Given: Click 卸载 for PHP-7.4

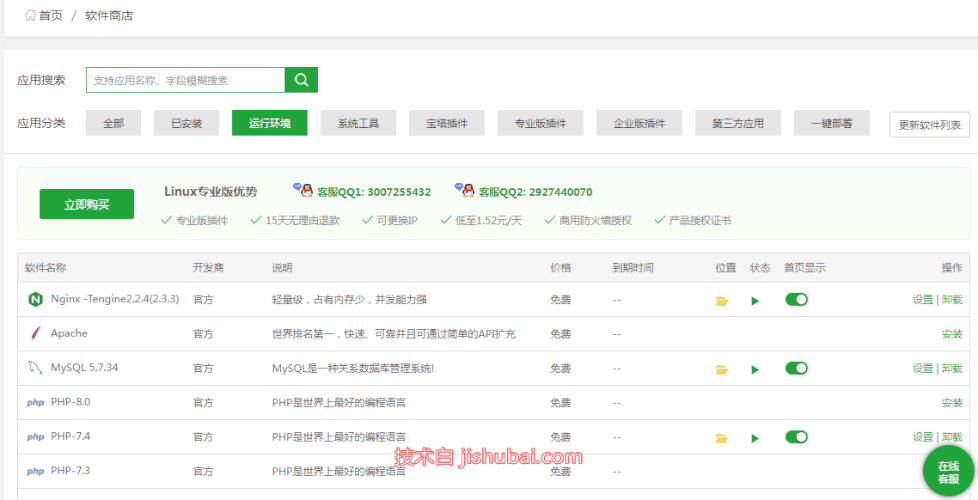Looking at the screenshot, I should click(952, 436).
